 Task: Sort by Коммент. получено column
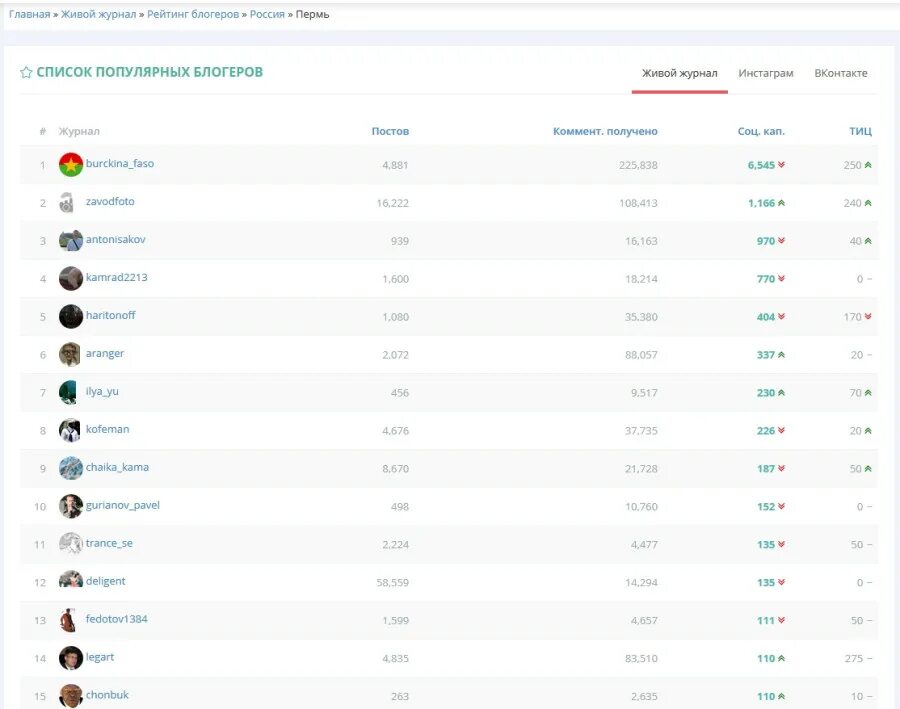pos(605,131)
